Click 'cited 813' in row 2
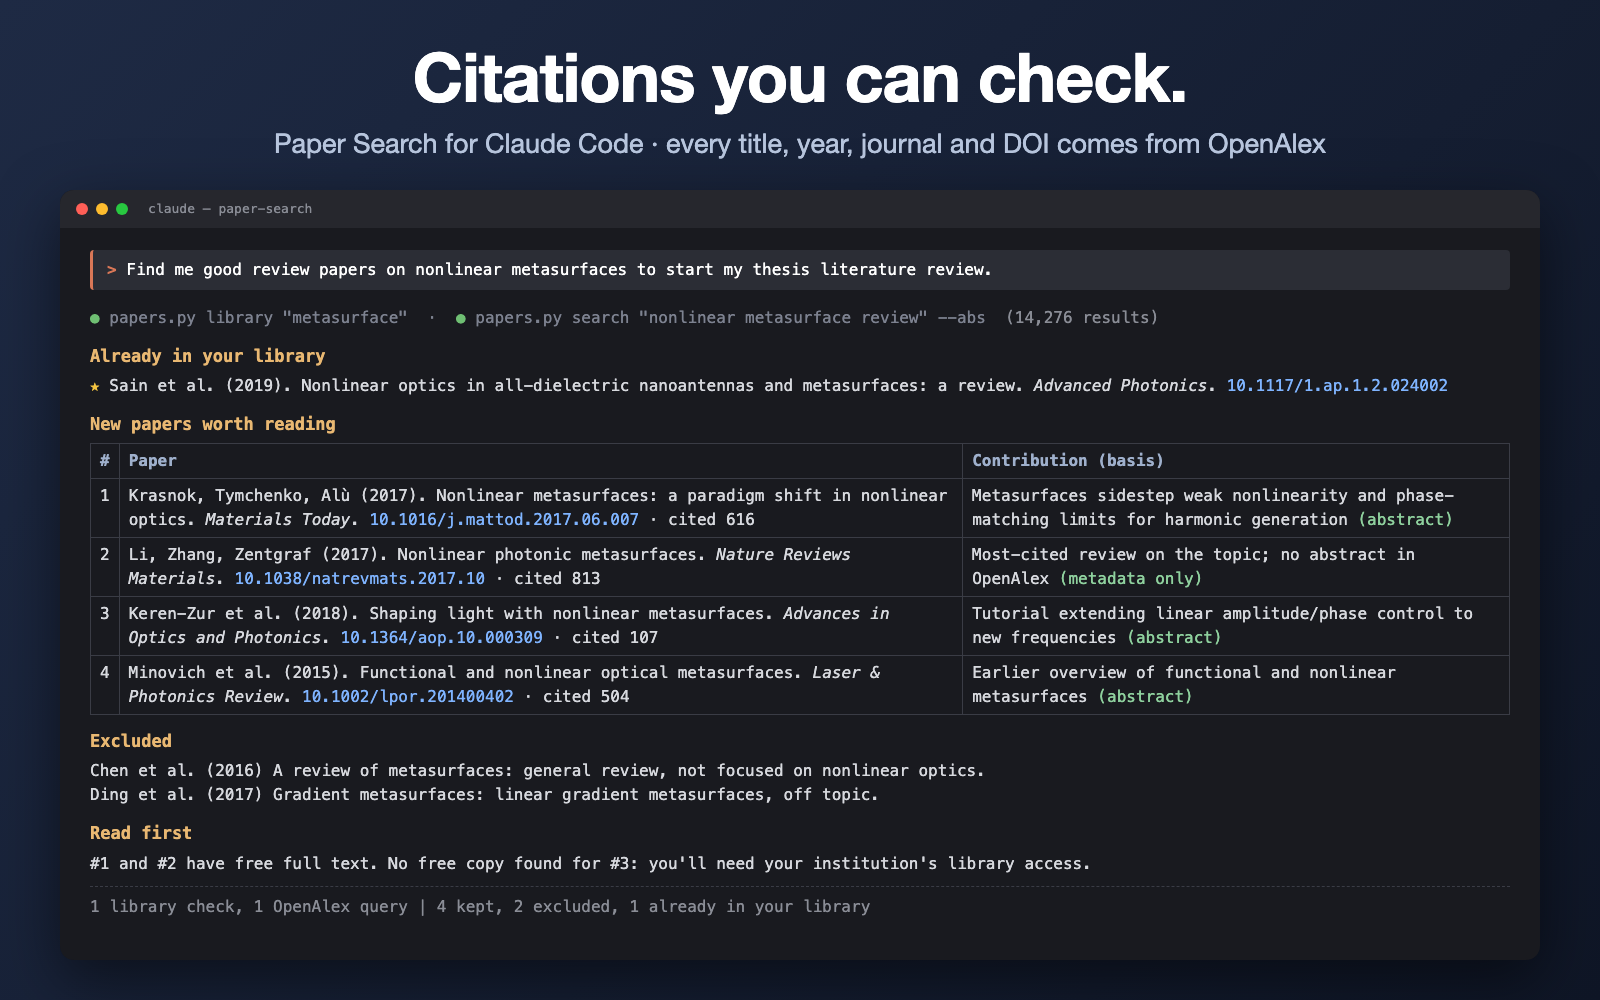This screenshot has height=1000, width=1600. click(558, 579)
